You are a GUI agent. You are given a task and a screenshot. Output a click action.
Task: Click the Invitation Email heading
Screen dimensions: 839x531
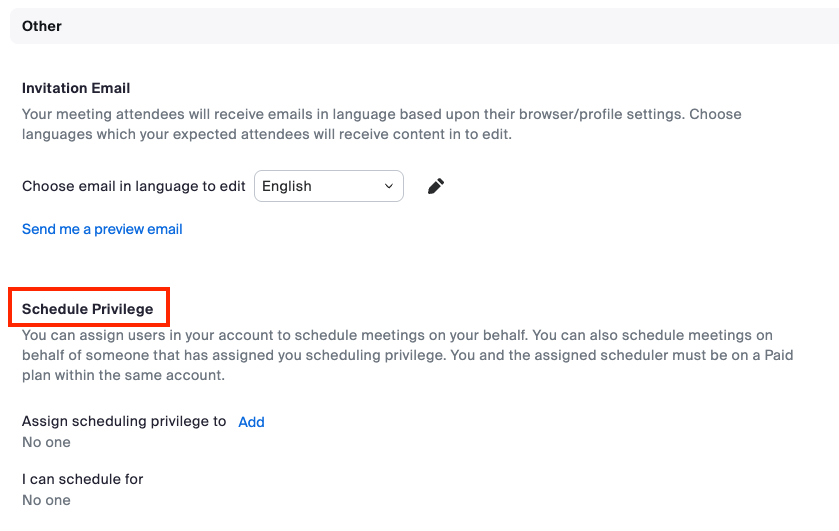tap(76, 88)
